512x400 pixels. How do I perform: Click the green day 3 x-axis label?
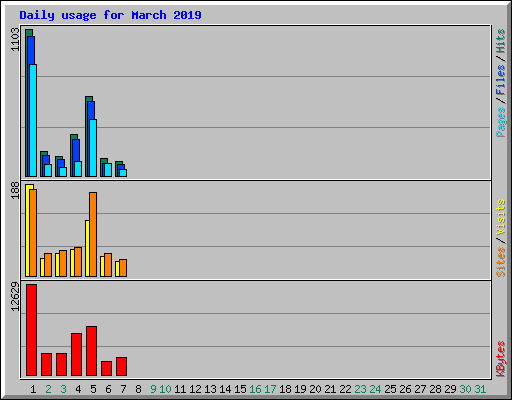63,389
